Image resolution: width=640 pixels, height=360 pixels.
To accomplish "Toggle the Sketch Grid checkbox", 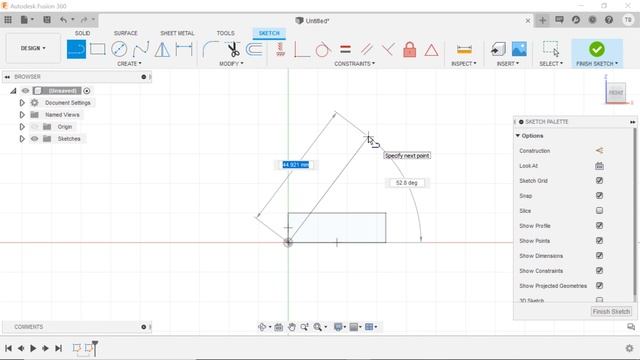I will click(599, 180).
